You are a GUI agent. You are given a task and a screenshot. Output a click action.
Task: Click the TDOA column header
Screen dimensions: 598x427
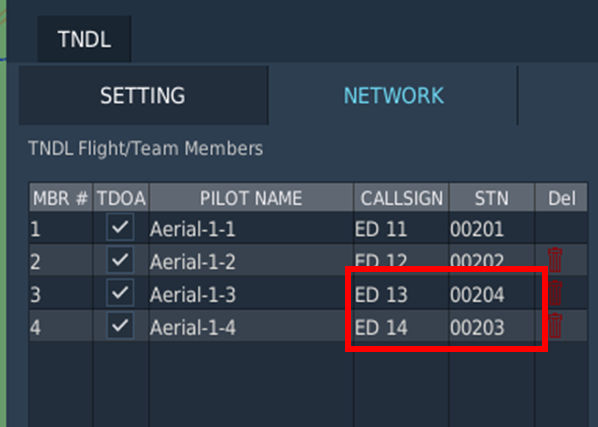pos(121,198)
